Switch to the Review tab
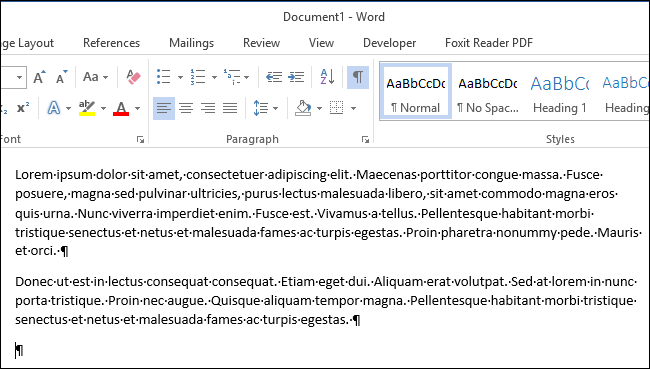The image size is (650, 369). (x=262, y=43)
